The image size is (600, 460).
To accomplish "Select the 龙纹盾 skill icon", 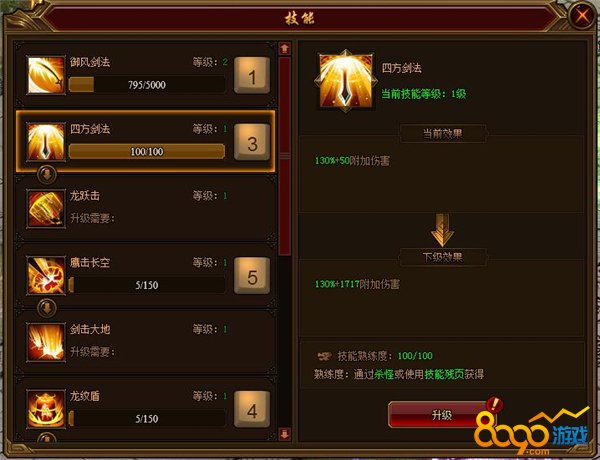I will pos(46,409).
